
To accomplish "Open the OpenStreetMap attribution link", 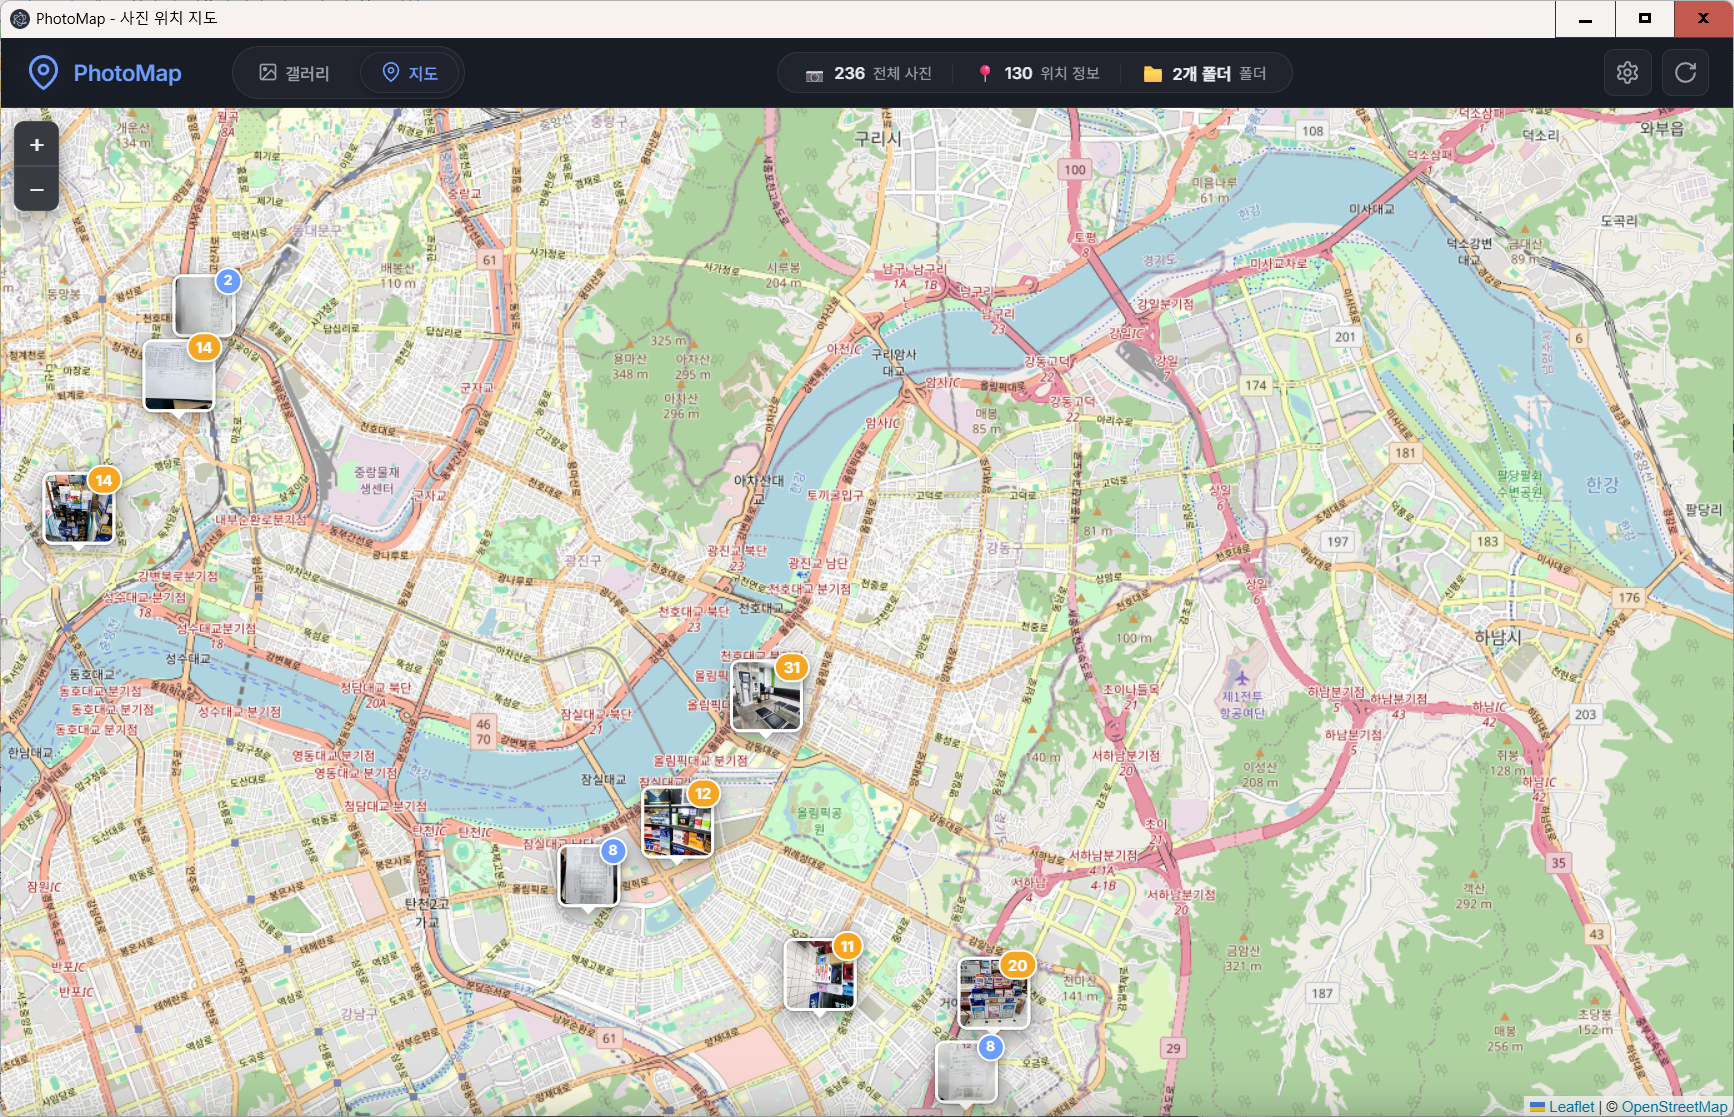I will [x=1676, y=1107].
